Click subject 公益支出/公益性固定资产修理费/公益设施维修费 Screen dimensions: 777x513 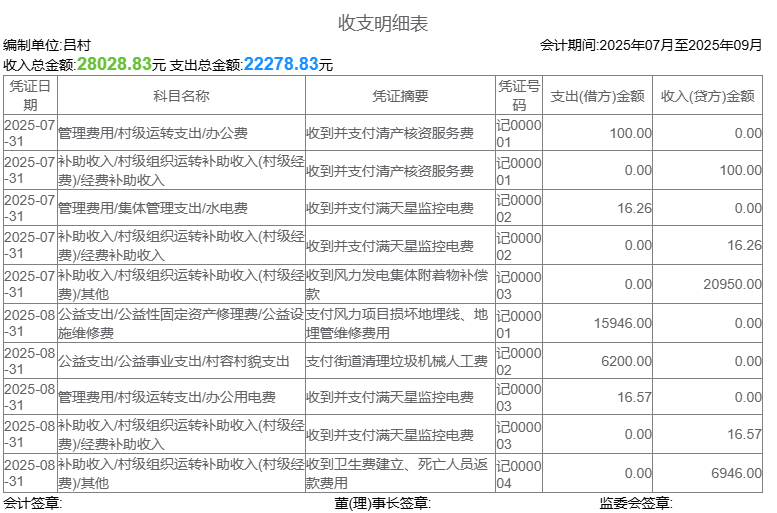click(x=181, y=323)
